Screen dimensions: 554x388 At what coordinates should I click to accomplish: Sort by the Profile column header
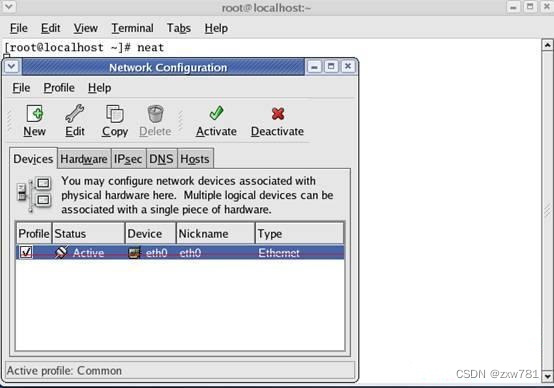[x=34, y=234]
